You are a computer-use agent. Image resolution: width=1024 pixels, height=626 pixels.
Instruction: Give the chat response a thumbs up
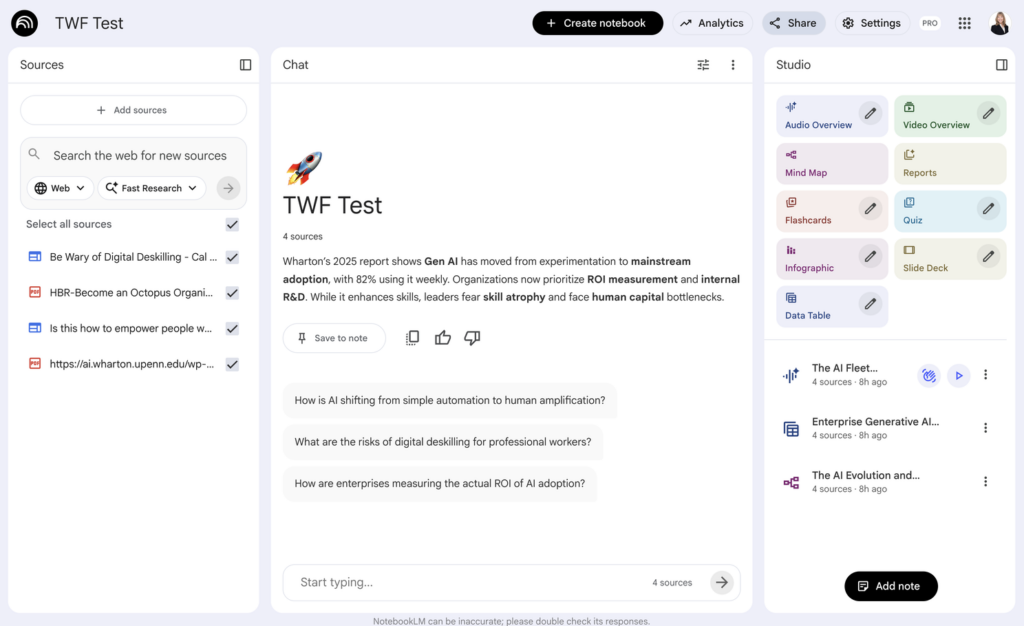click(443, 338)
